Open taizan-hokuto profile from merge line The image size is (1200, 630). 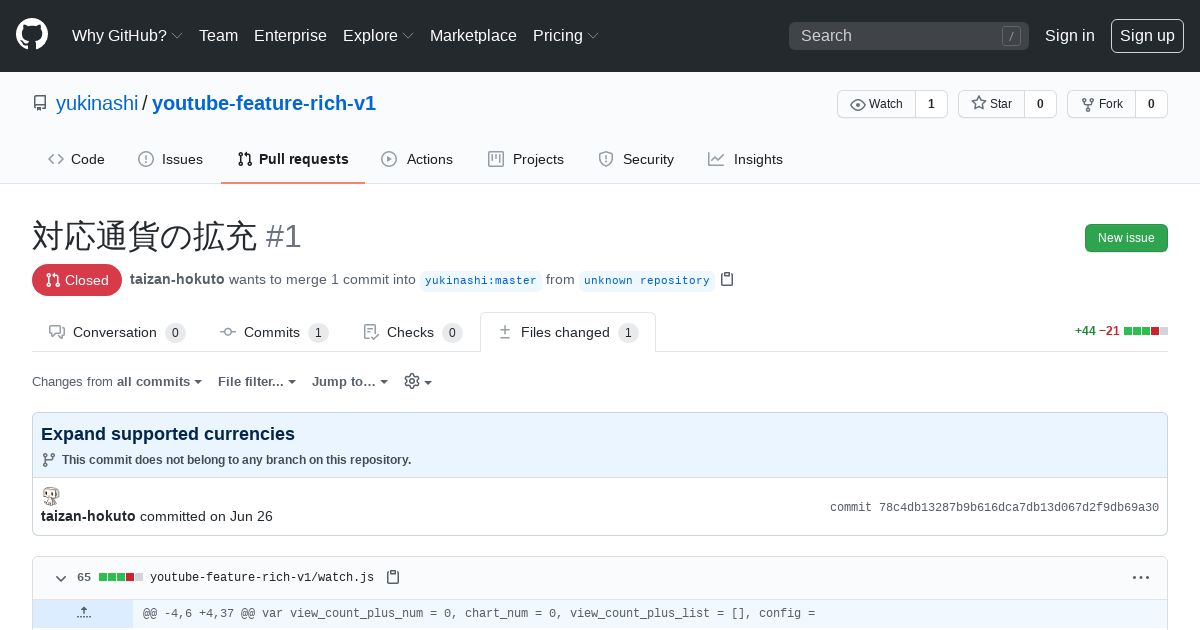(177, 279)
